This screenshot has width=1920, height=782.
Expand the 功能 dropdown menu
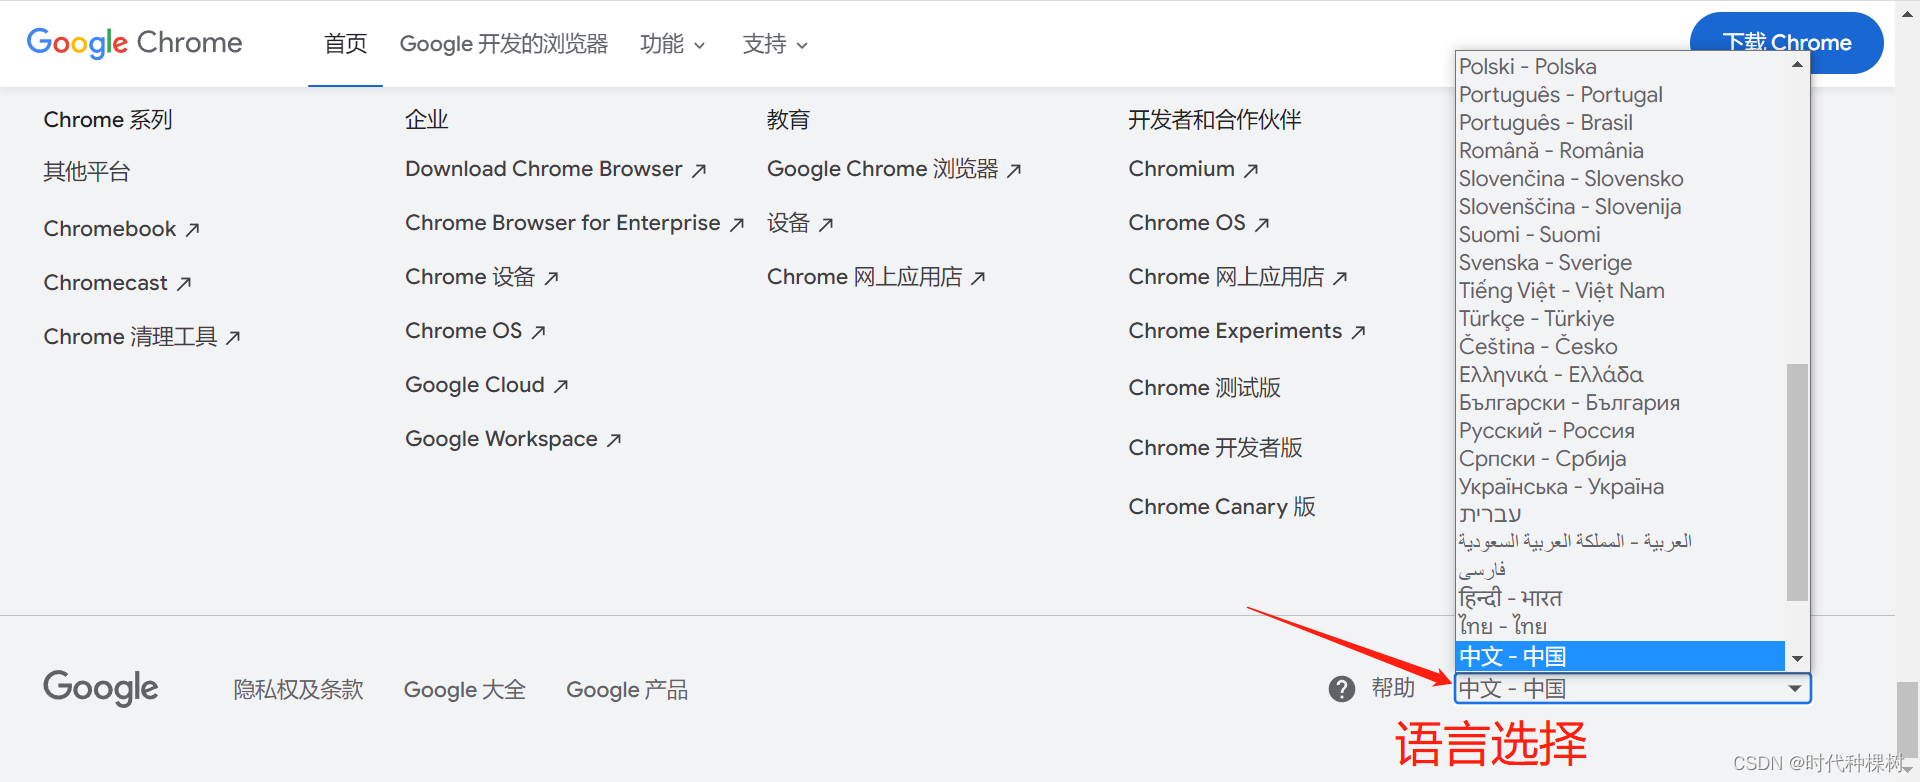tap(673, 44)
